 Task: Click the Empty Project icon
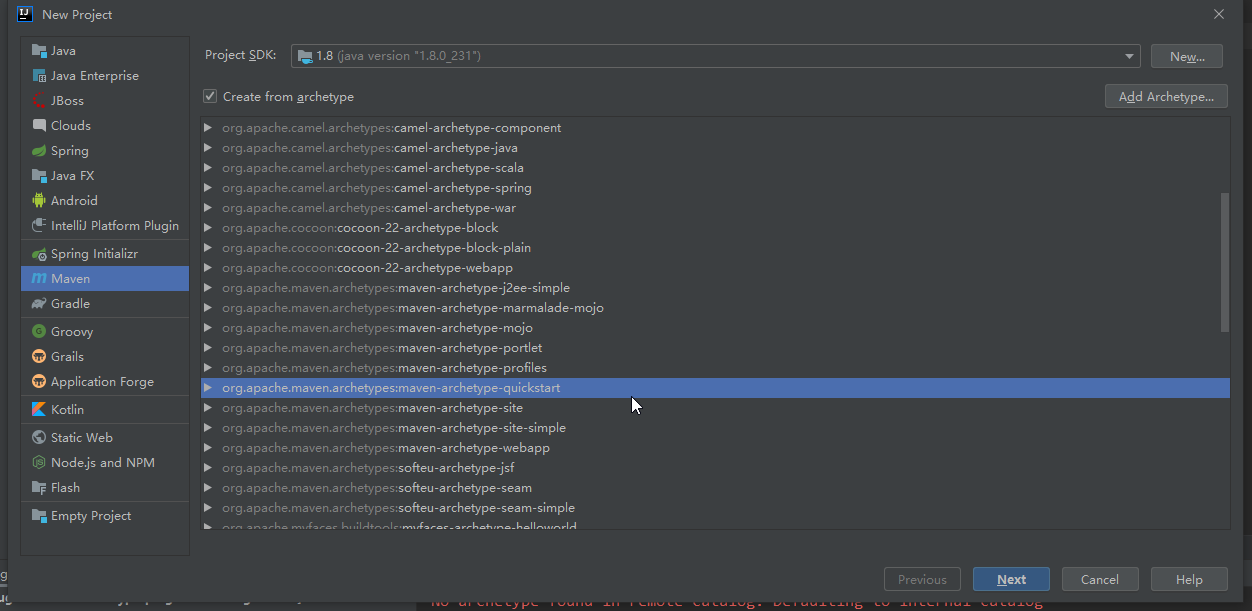pyautogui.click(x=39, y=516)
